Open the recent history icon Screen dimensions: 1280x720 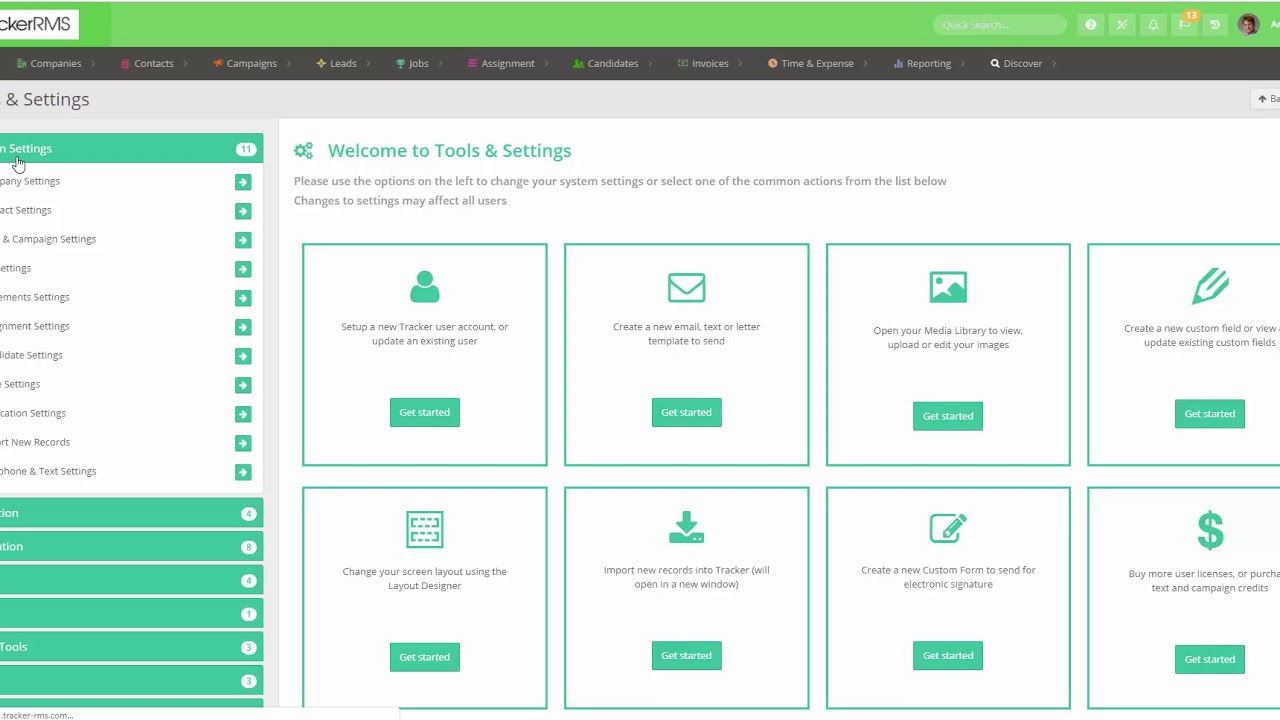click(1215, 25)
